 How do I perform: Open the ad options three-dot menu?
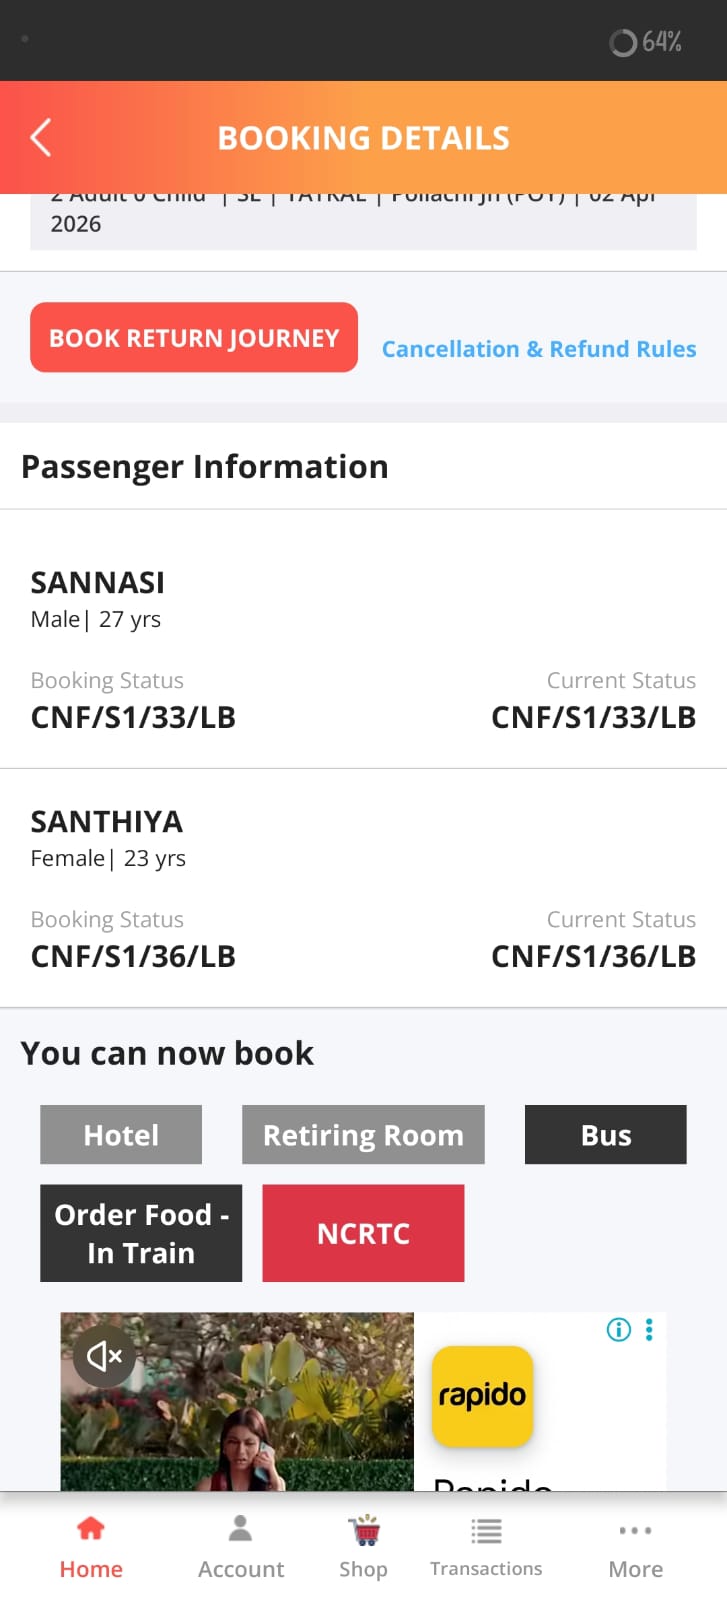[x=649, y=1329]
